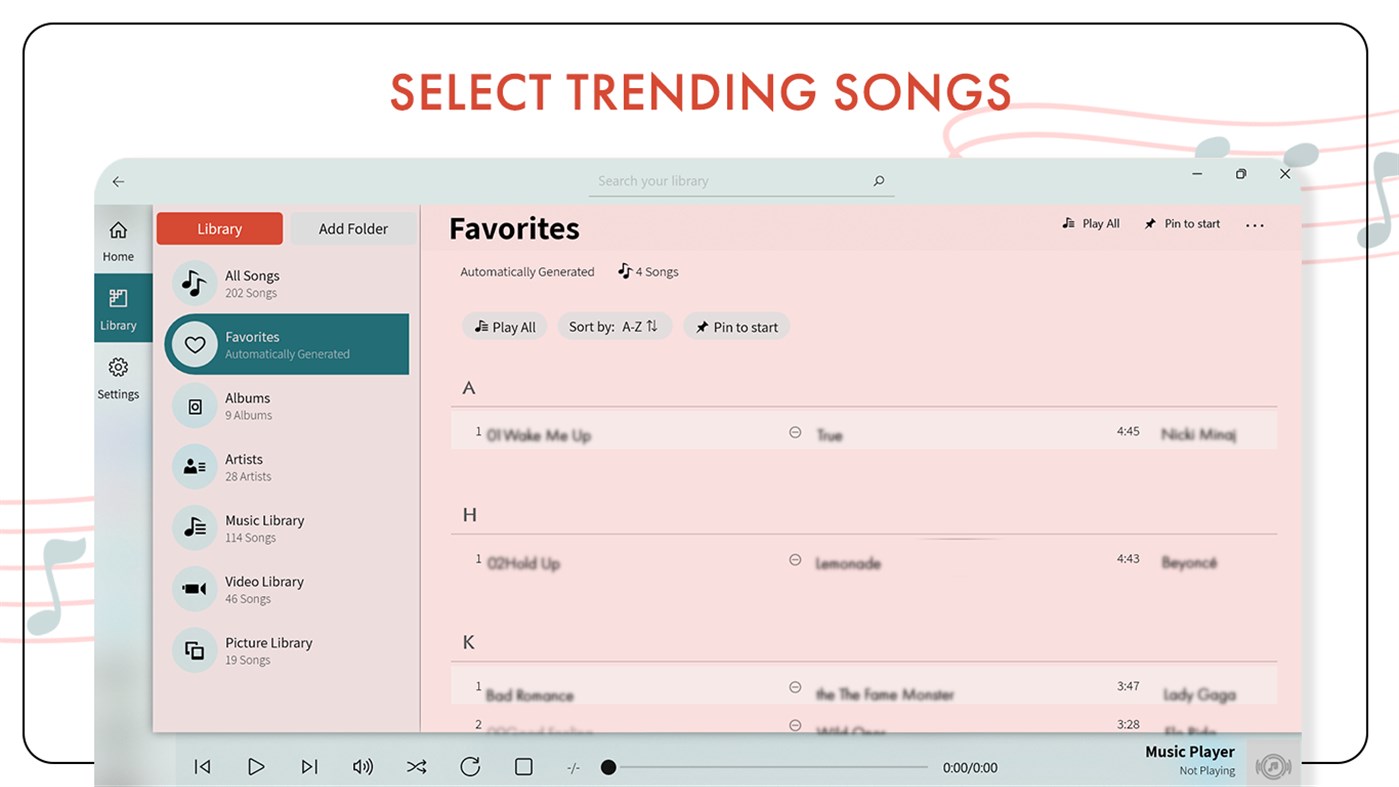Viewport: 1399px width, 787px height.
Task: Remove Wake Me Up from Favorites
Action: [x=795, y=432]
